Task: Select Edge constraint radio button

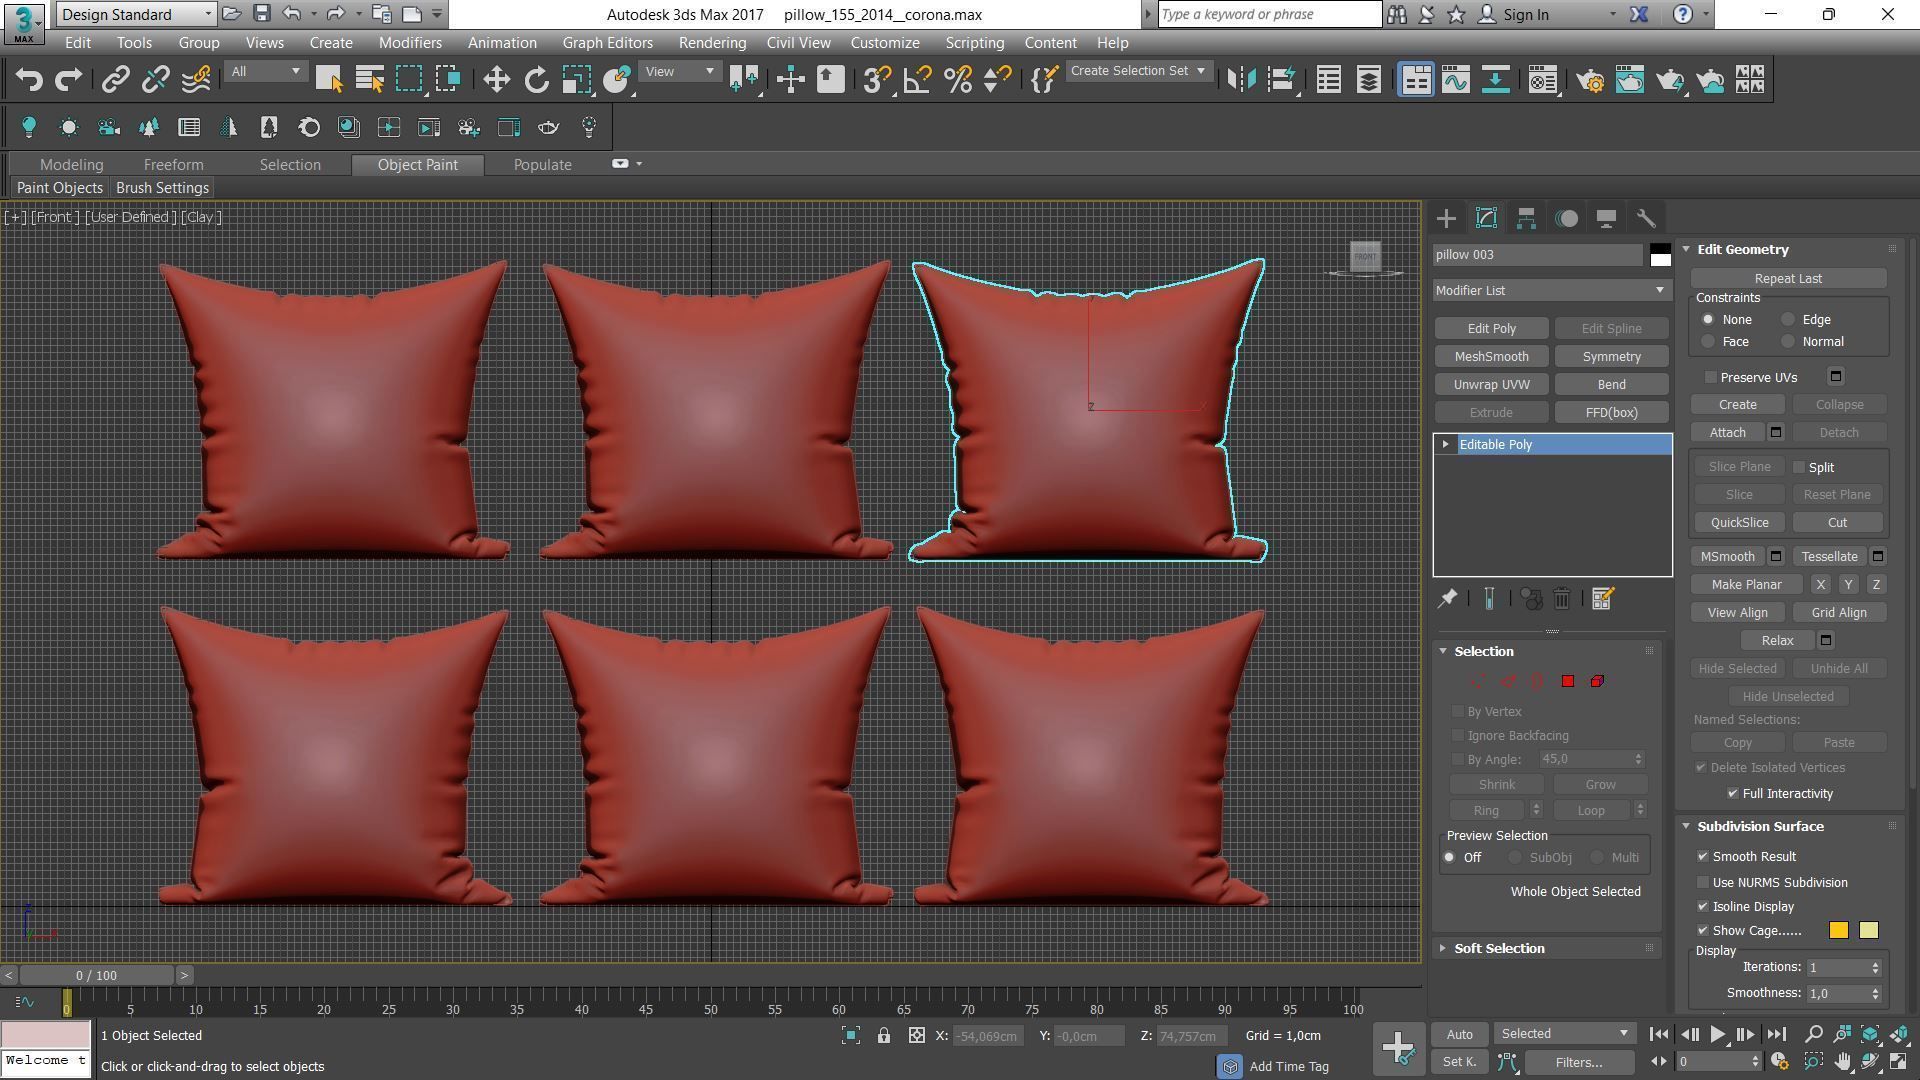Action: point(1788,320)
